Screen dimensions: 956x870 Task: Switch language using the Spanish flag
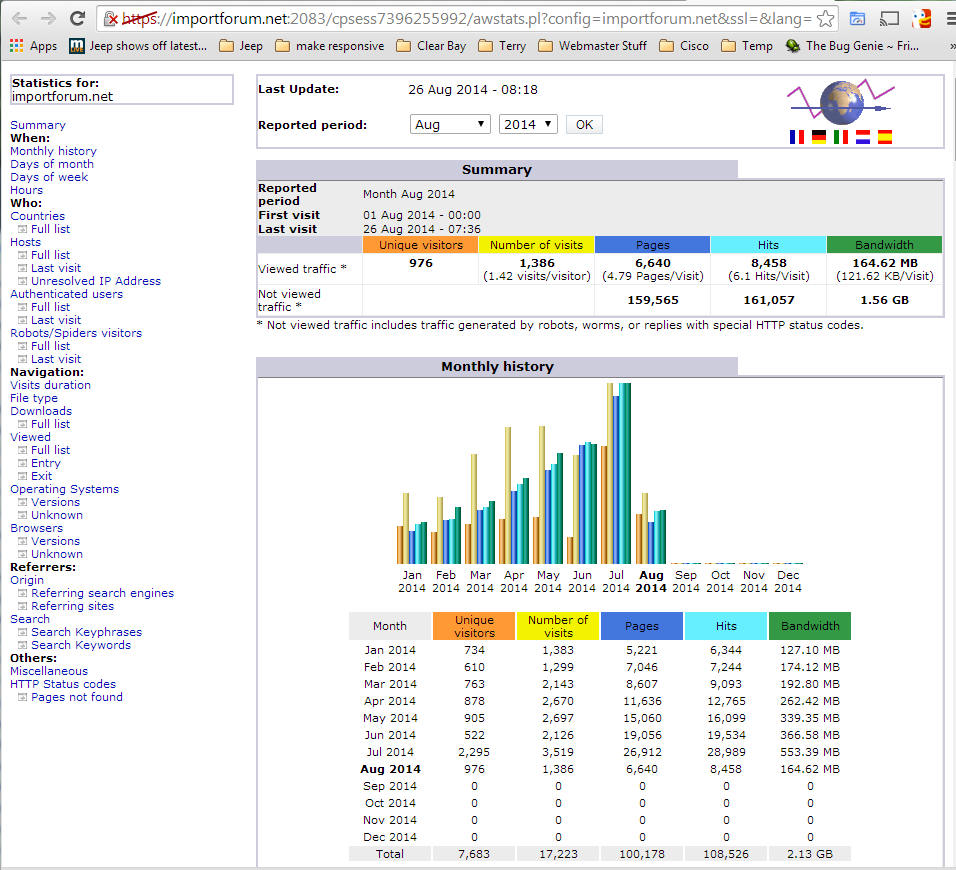885,137
